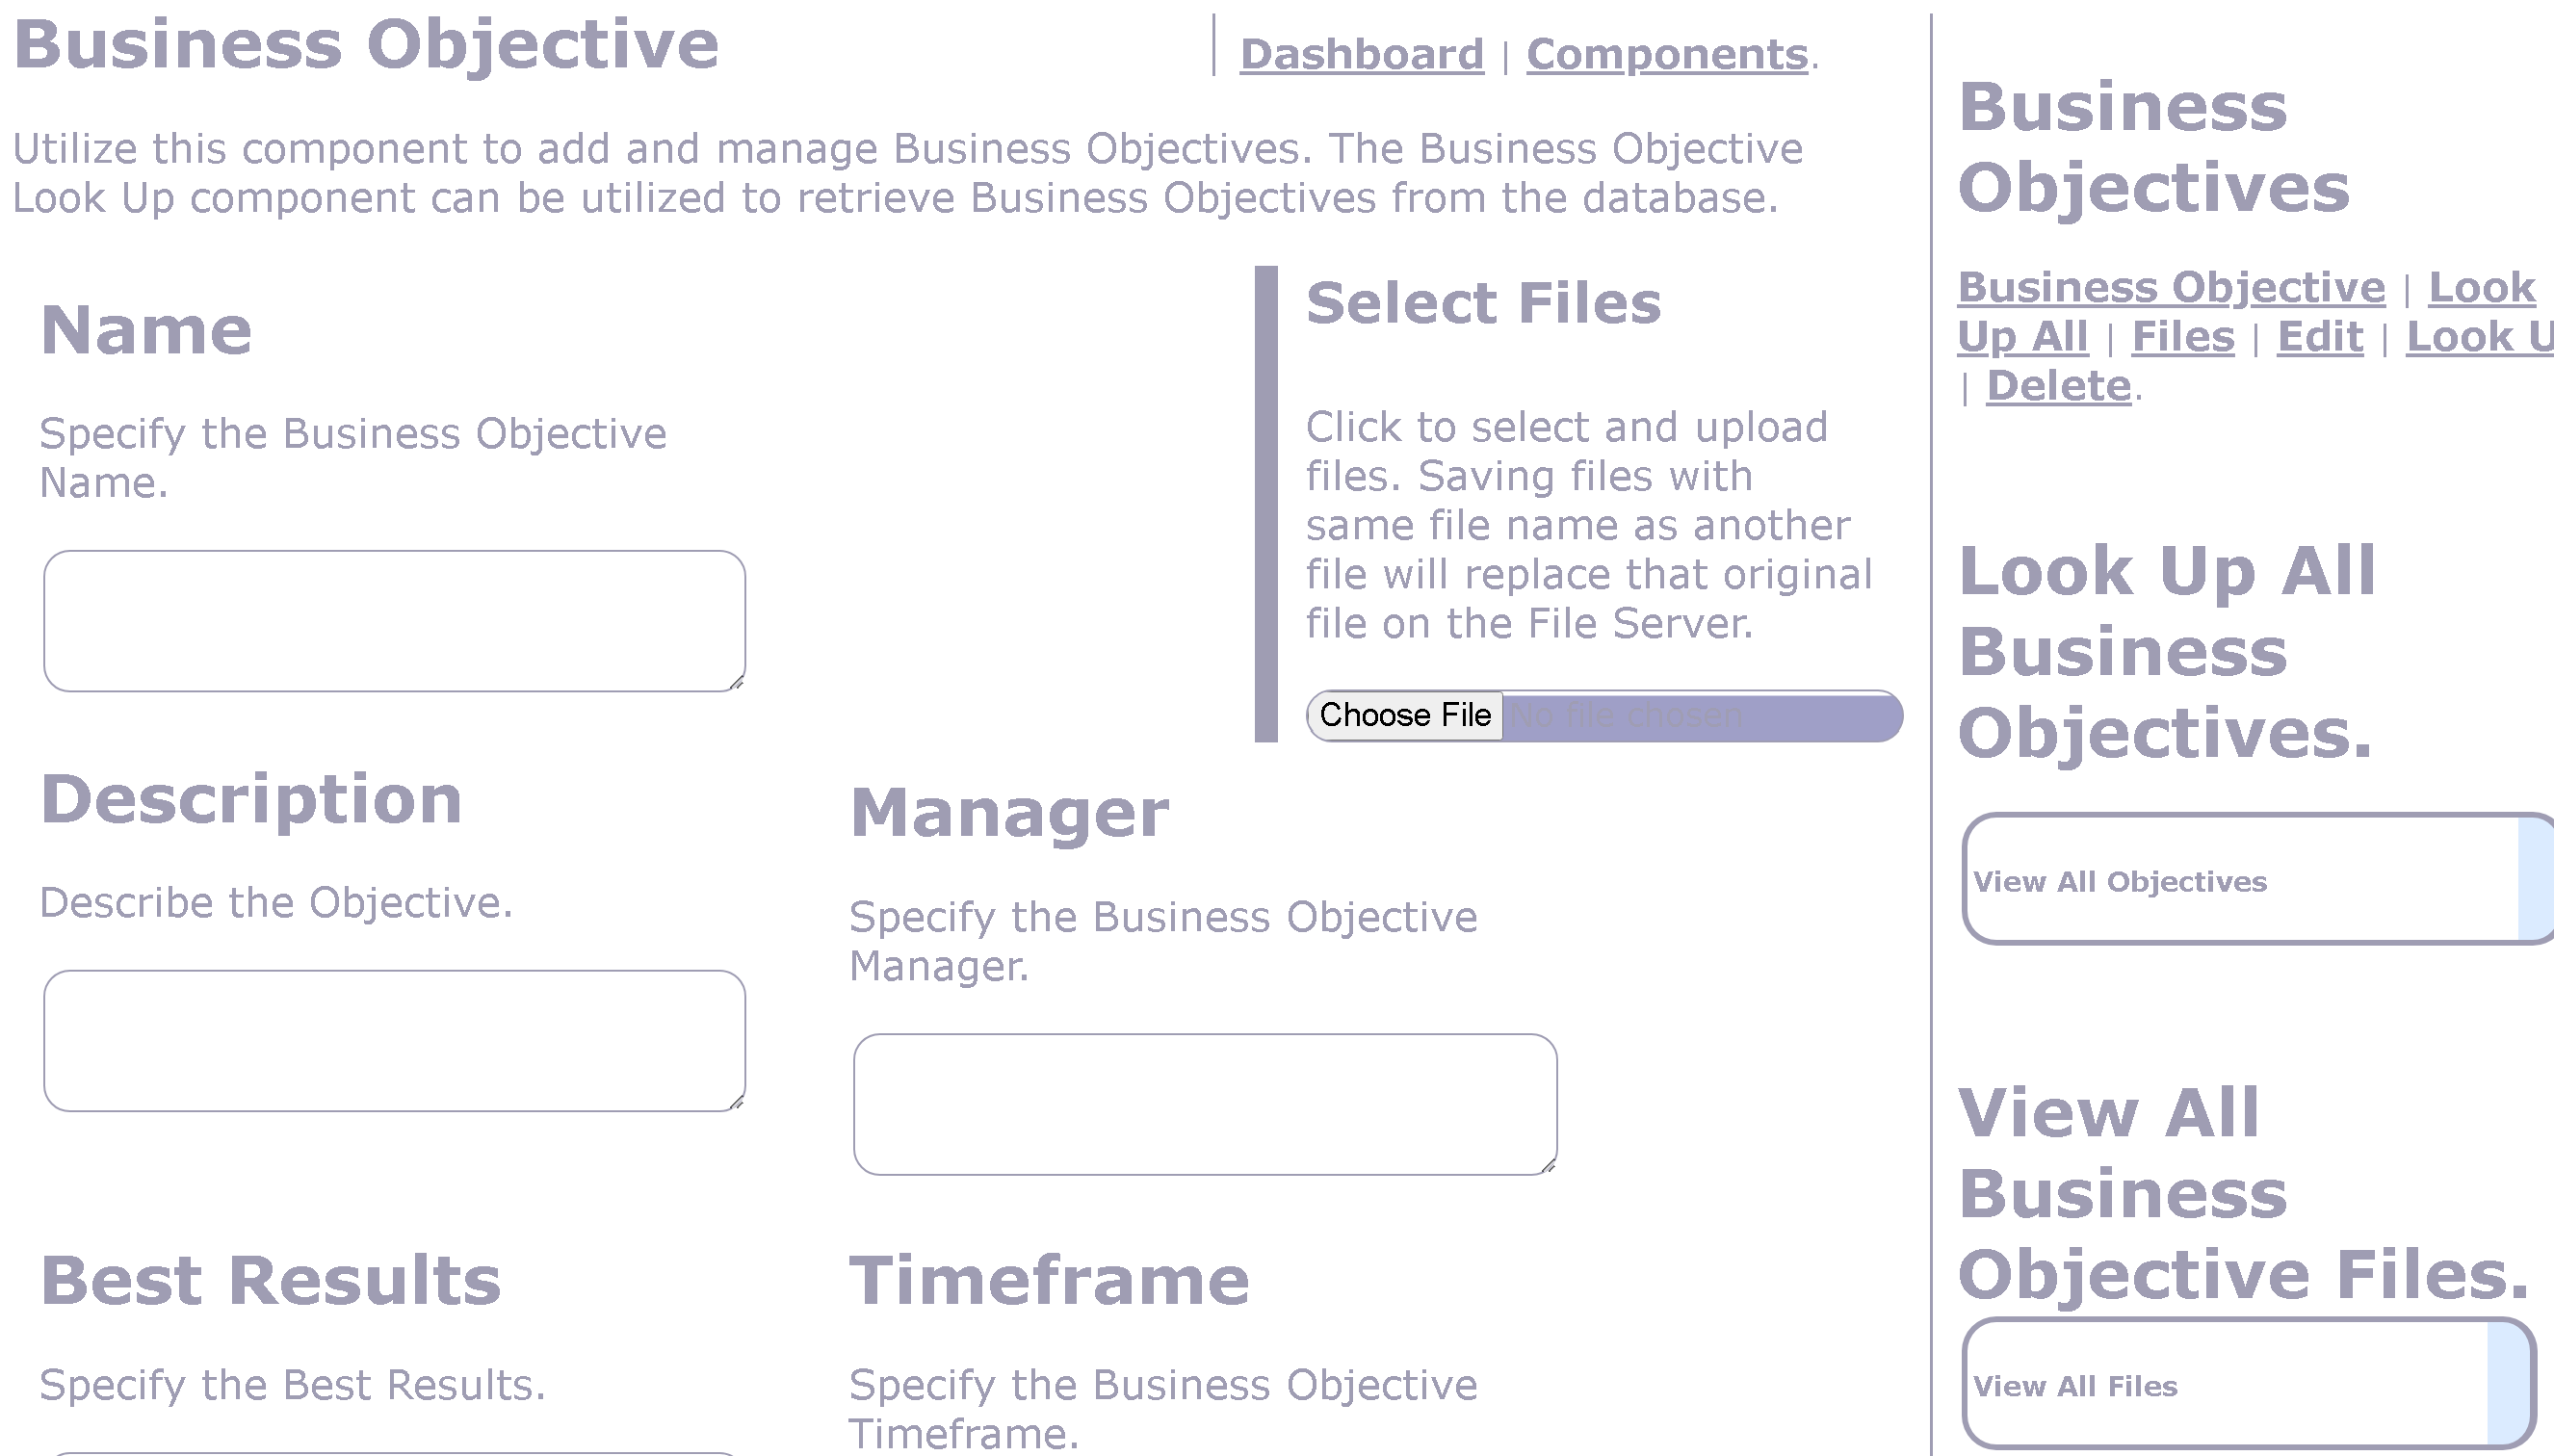The width and height of the screenshot is (2554, 1456).
Task: Click the Edit link in the sidebar
Action: 2319,337
